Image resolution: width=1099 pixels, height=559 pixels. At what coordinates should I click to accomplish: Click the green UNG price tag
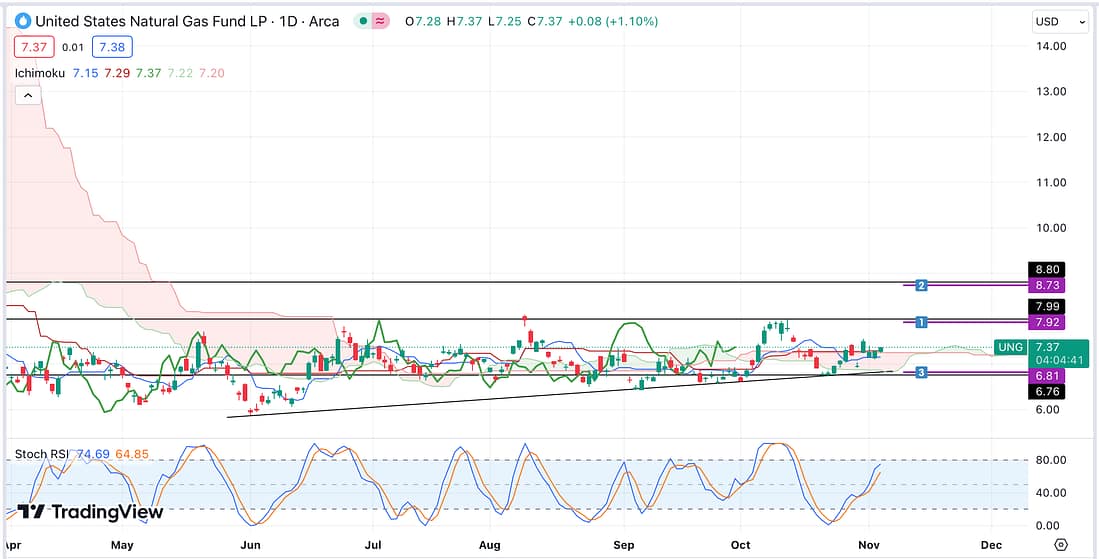pos(1011,347)
